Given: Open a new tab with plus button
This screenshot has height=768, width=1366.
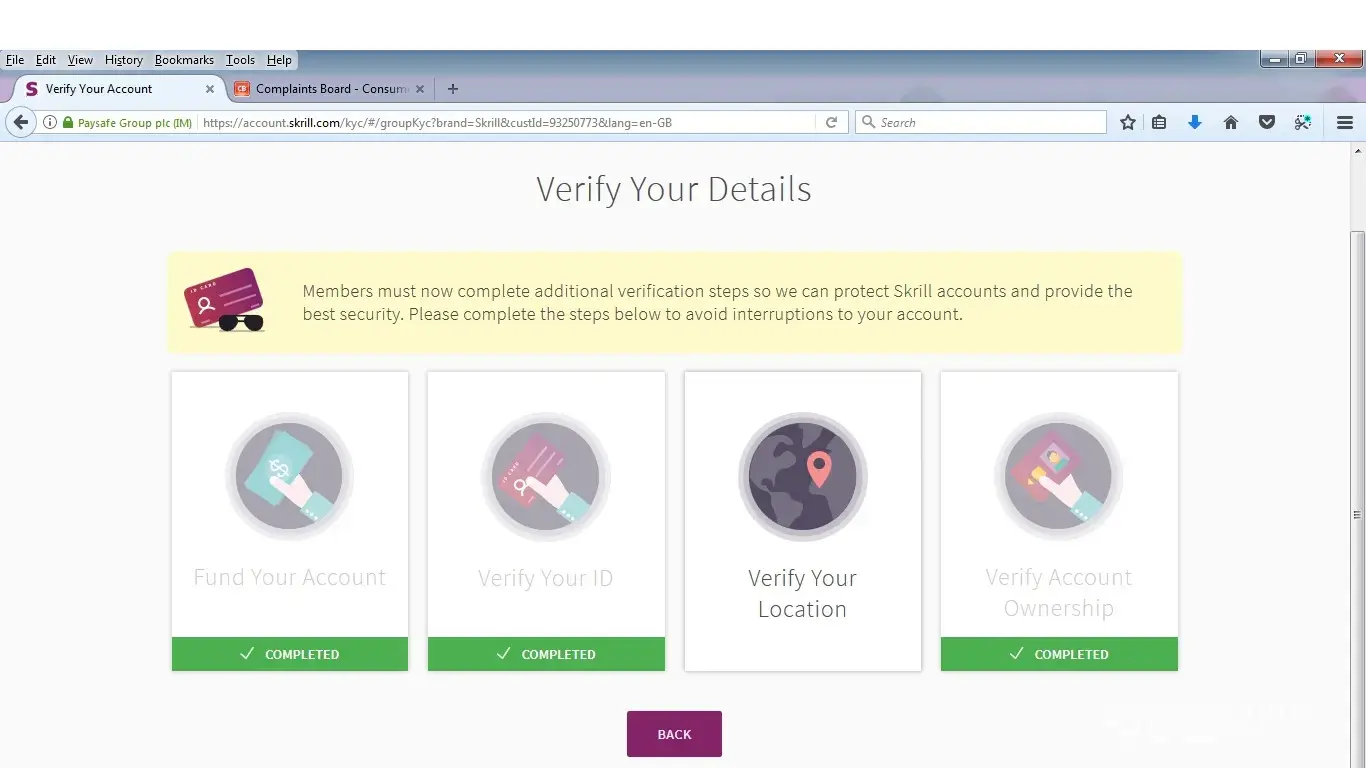Looking at the screenshot, I should (x=453, y=89).
